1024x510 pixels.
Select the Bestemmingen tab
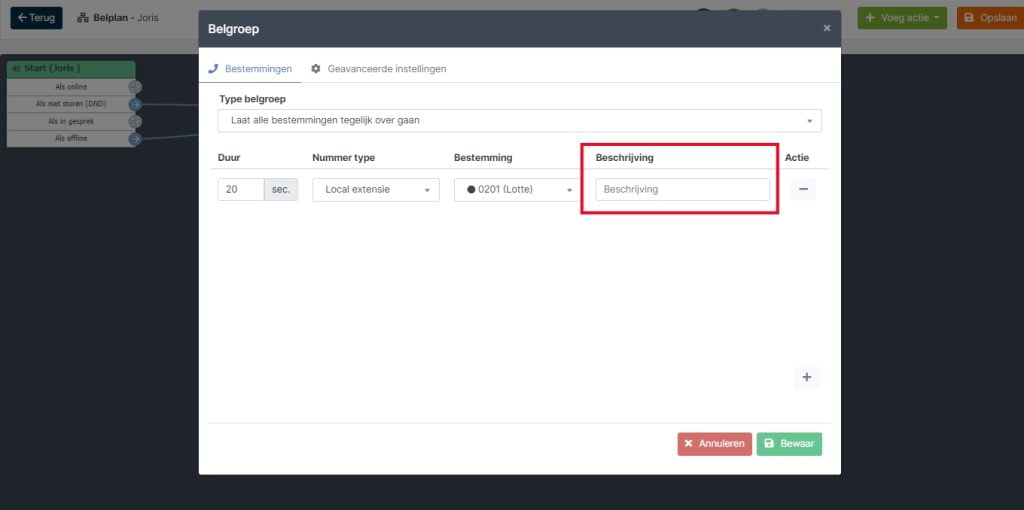pos(250,69)
